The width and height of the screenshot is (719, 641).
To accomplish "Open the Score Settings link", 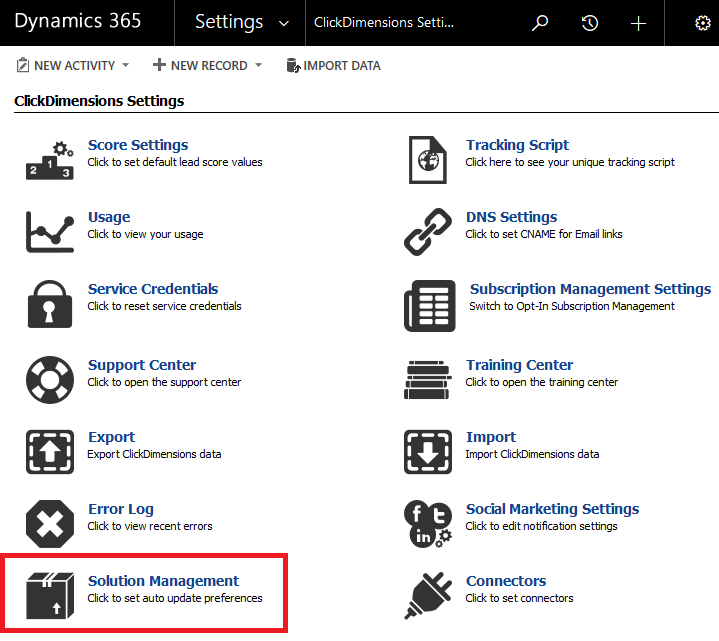I will click(138, 145).
